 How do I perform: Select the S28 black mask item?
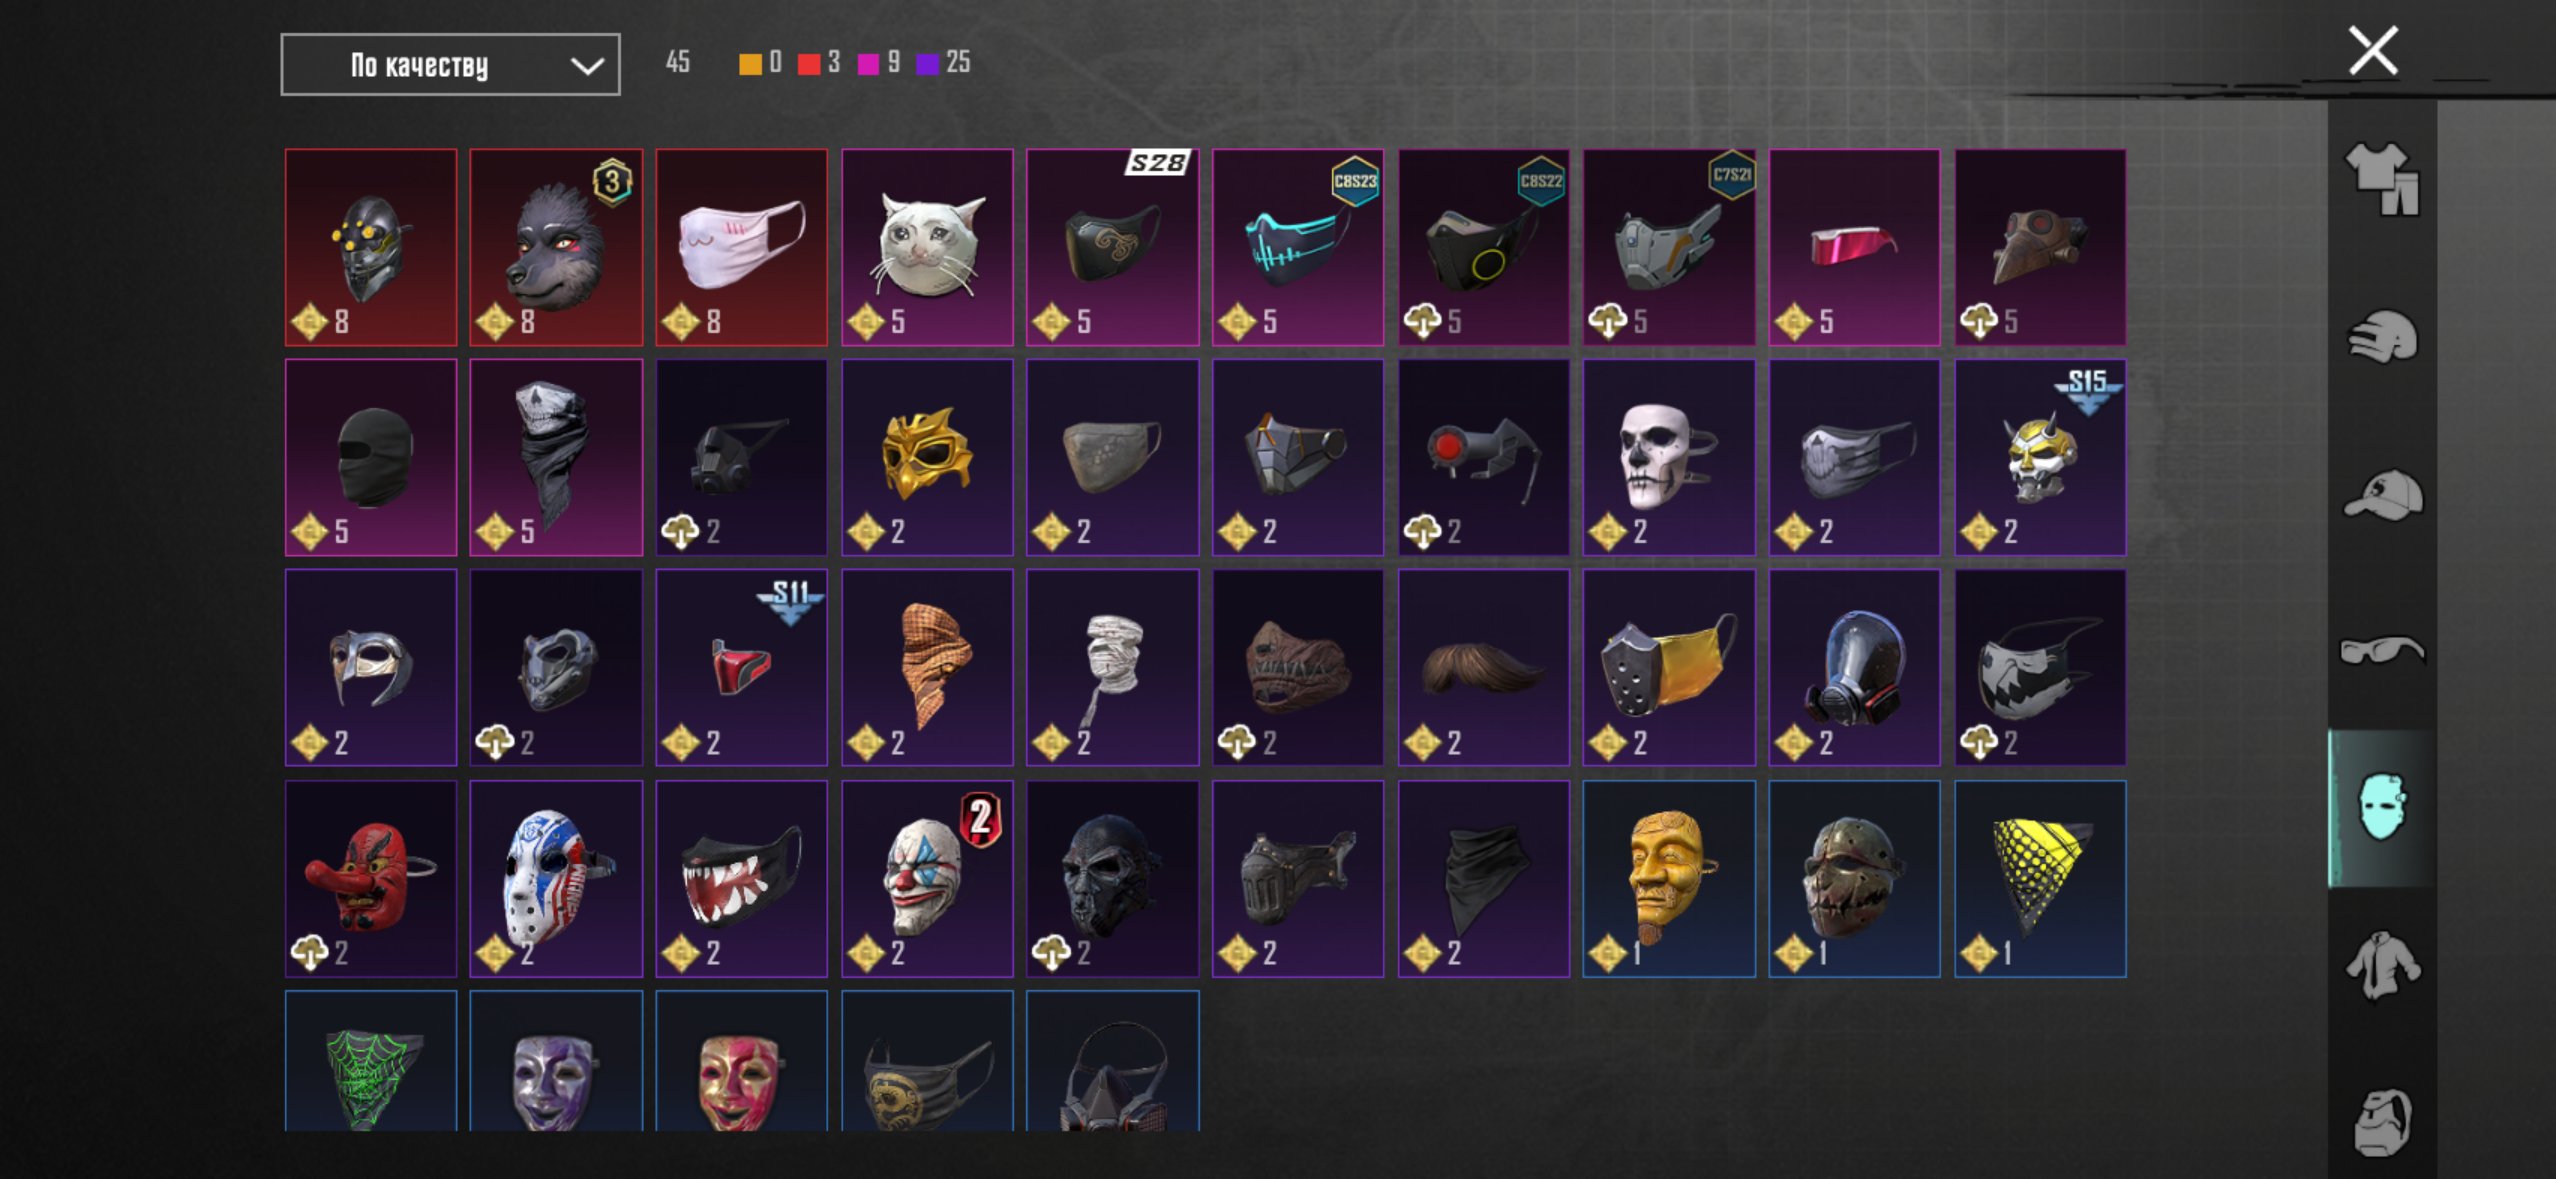point(1112,247)
